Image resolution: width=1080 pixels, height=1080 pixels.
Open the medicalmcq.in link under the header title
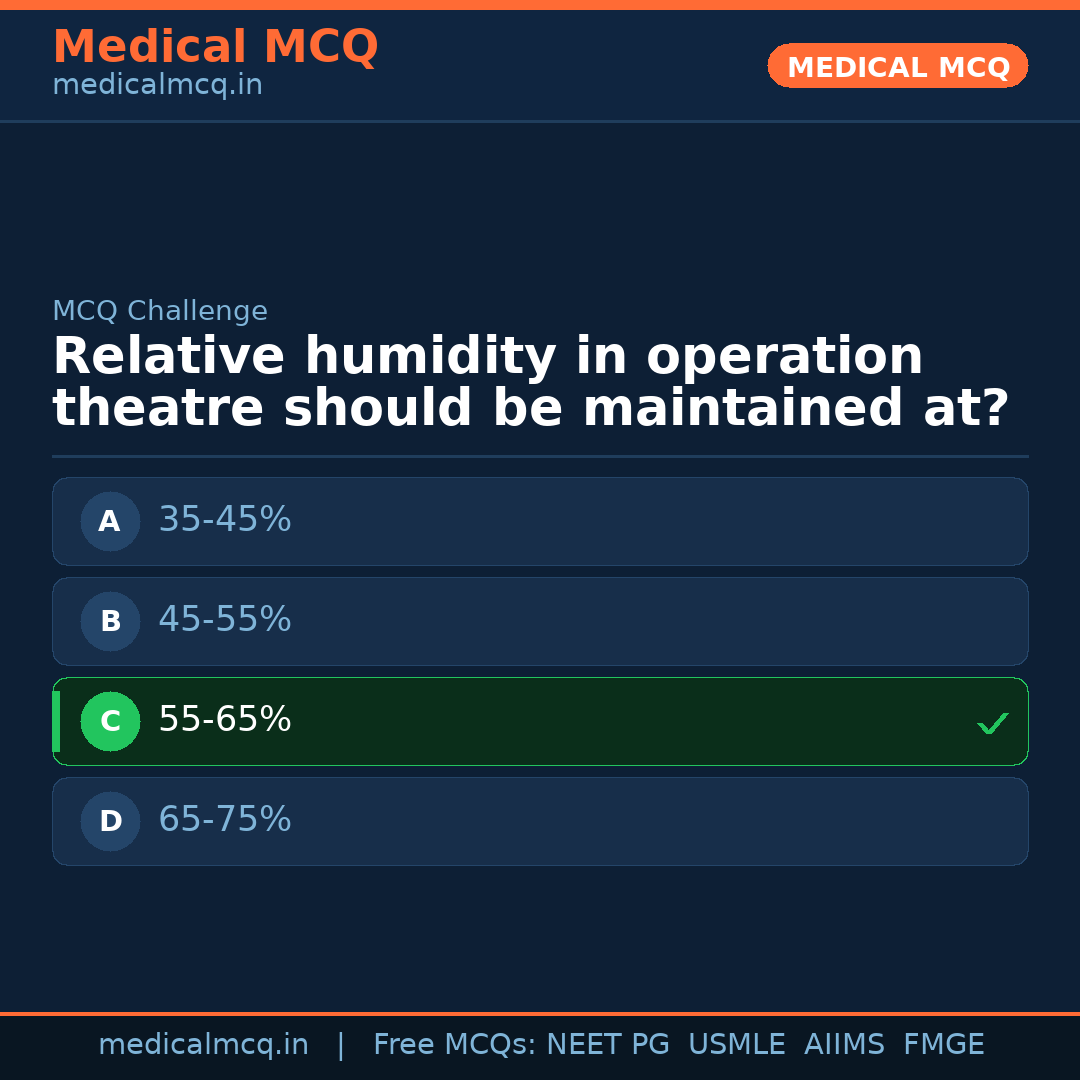pyautogui.click(x=157, y=86)
